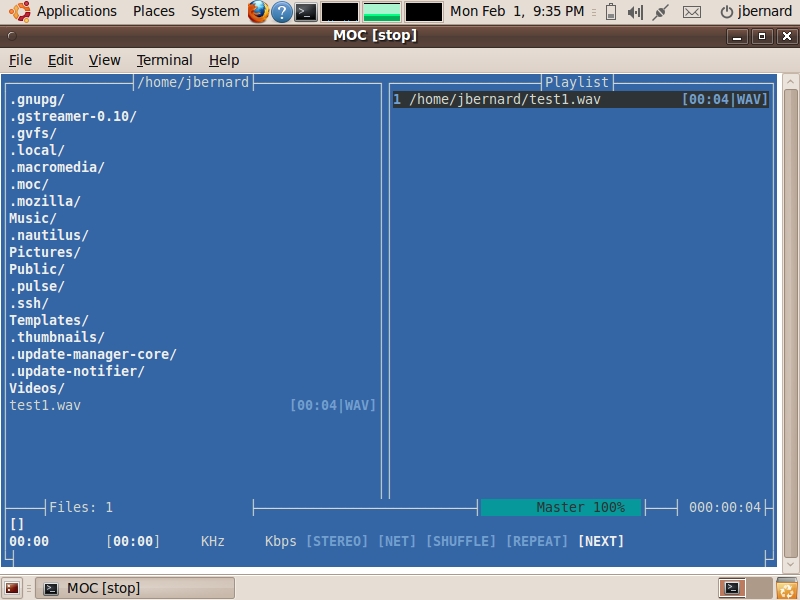This screenshot has width=800, height=600.
Task: Toggle the NEXT indicator in MOC
Action: (601, 541)
